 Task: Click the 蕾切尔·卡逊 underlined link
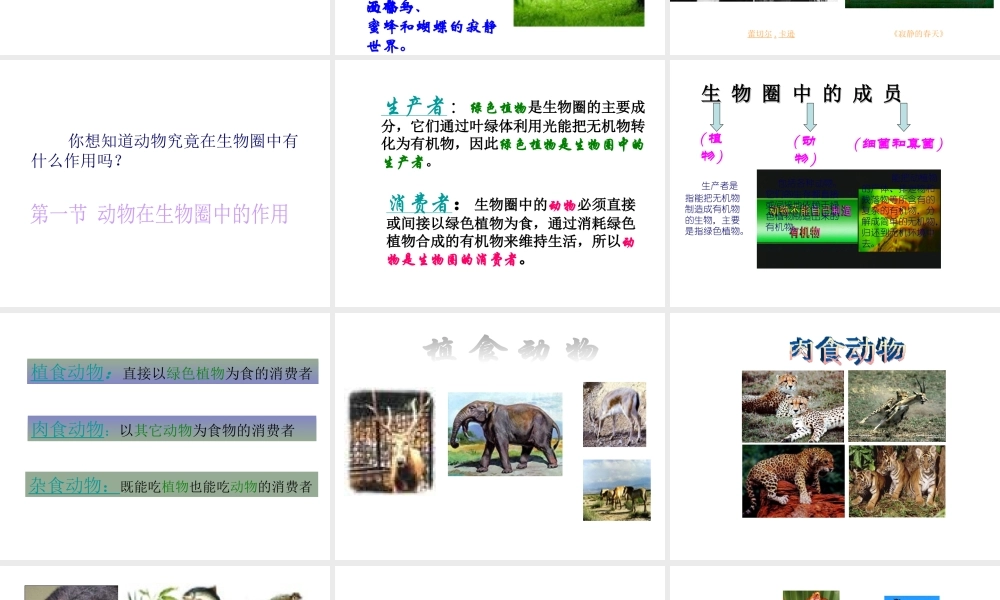point(771,34)
